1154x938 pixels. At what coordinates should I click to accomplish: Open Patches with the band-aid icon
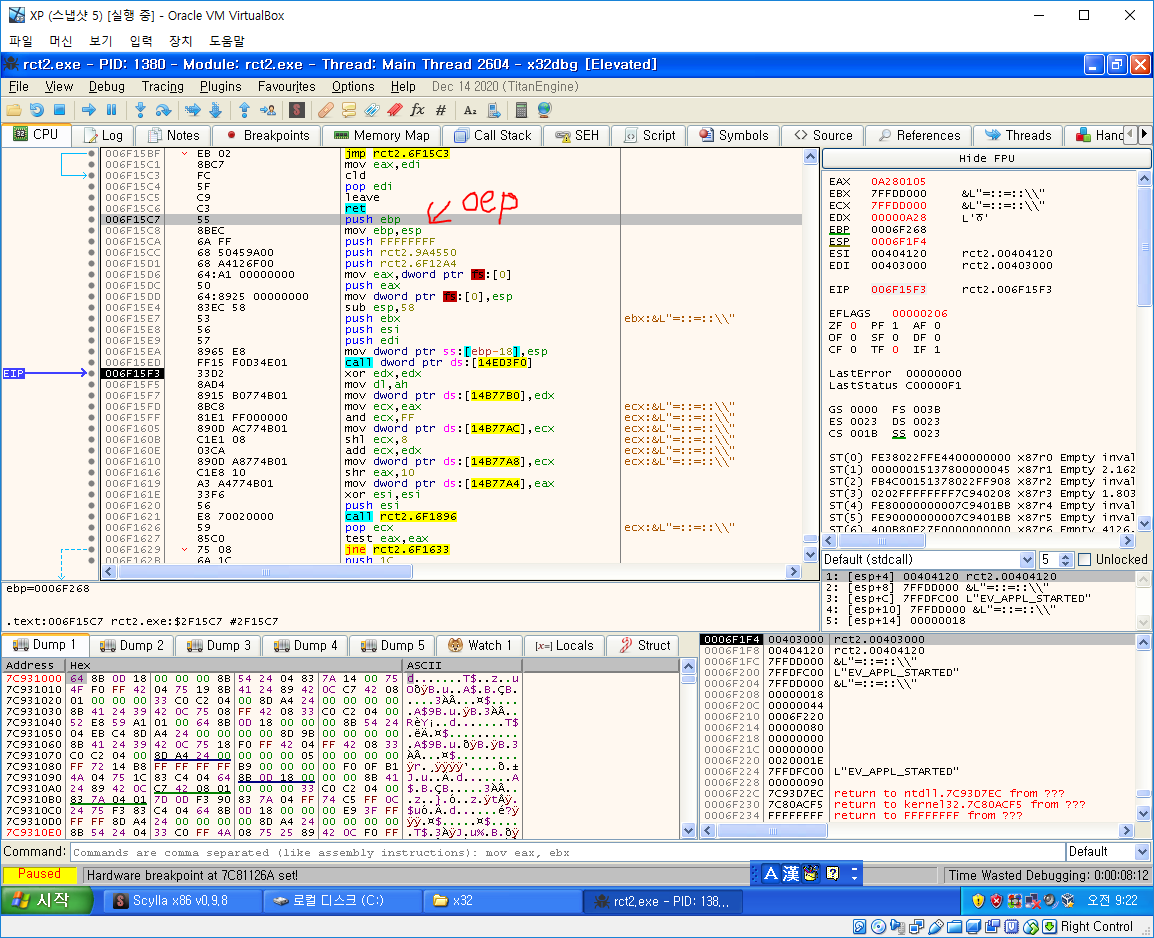(x=325, y=110)
